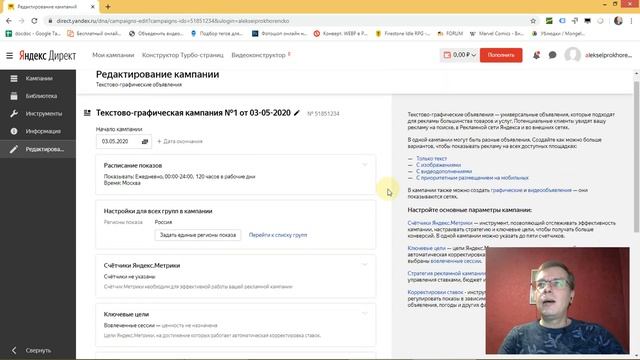Open the Firestone Idle RPG bookmark
The image size is (640, 360).
tap(403, 33)
